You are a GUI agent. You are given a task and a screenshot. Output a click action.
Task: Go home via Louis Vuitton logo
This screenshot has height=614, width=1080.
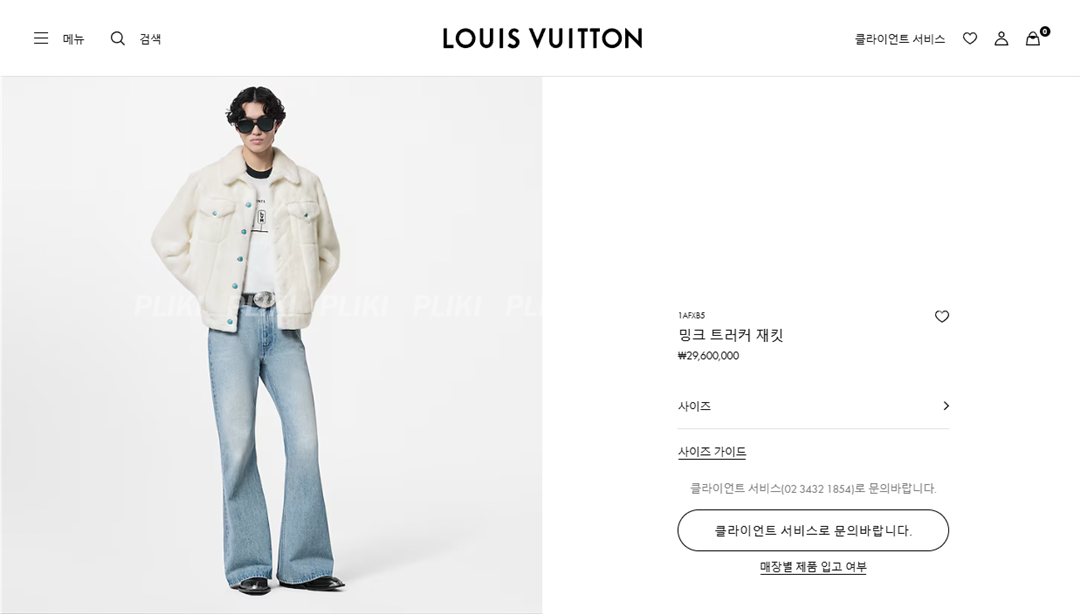pos(542,38)
